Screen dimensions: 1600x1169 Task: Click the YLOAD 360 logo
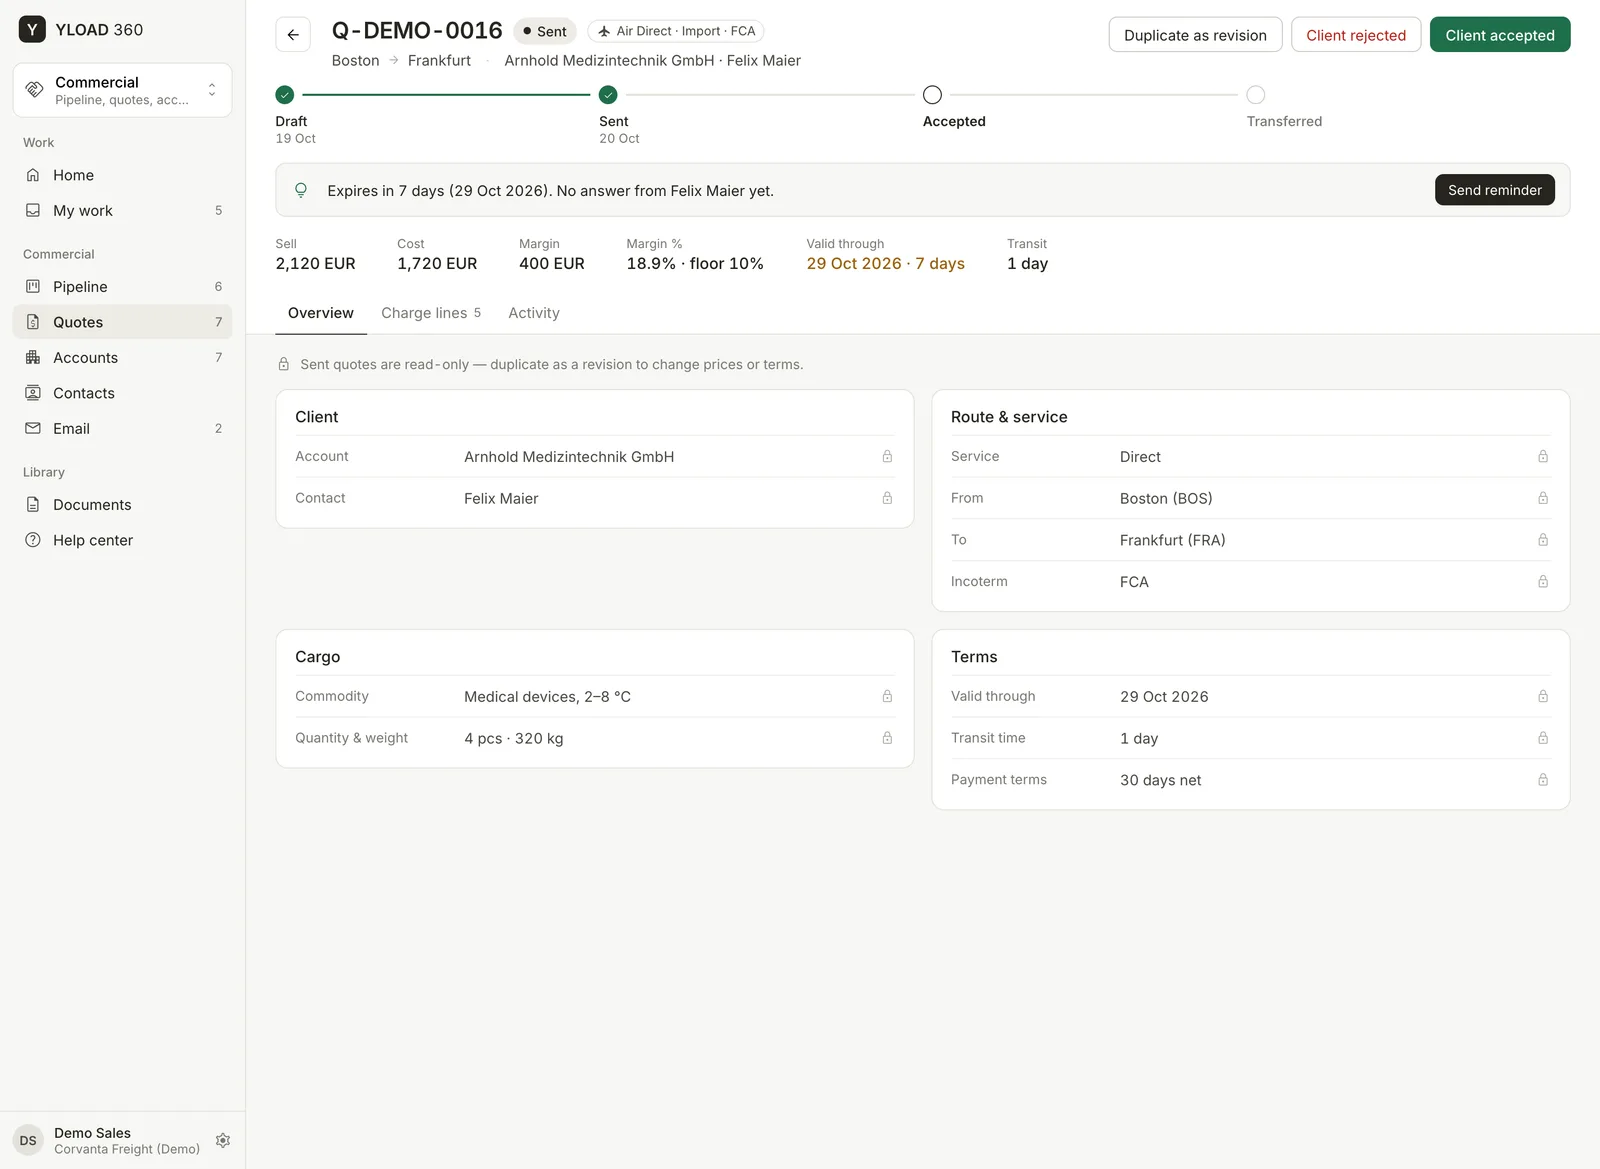[x=32, y=30]
